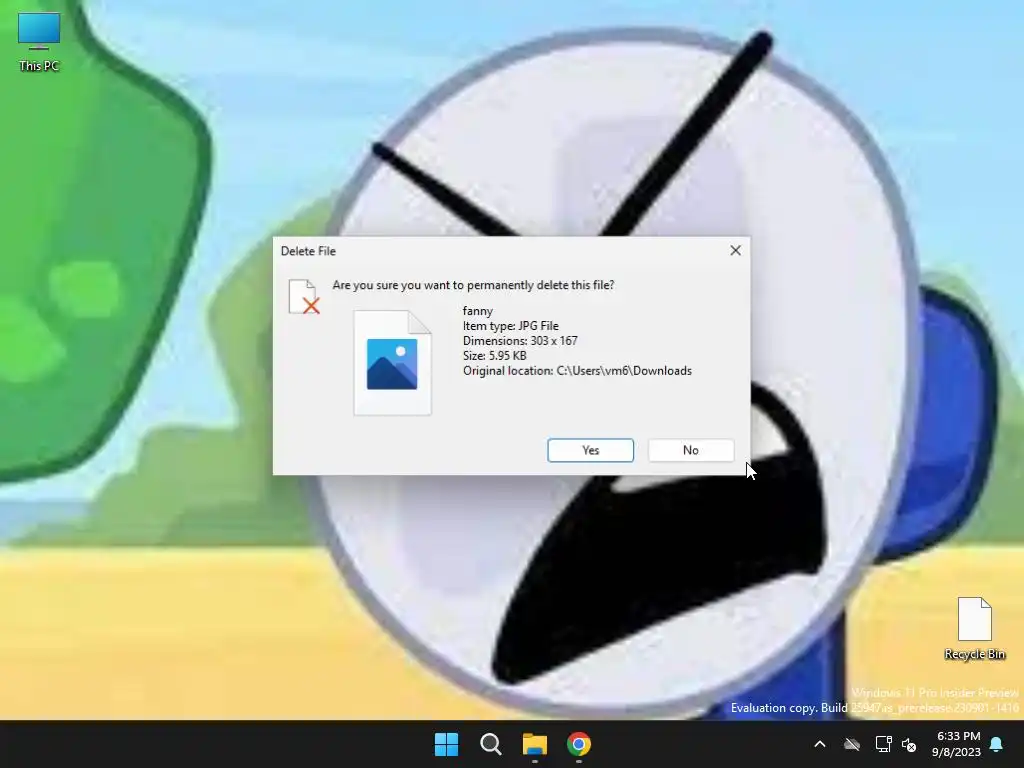Screen dimensions: 1024x768
Task: Click the 'Delete File' dialog title
Action: (x=308, y=251)
